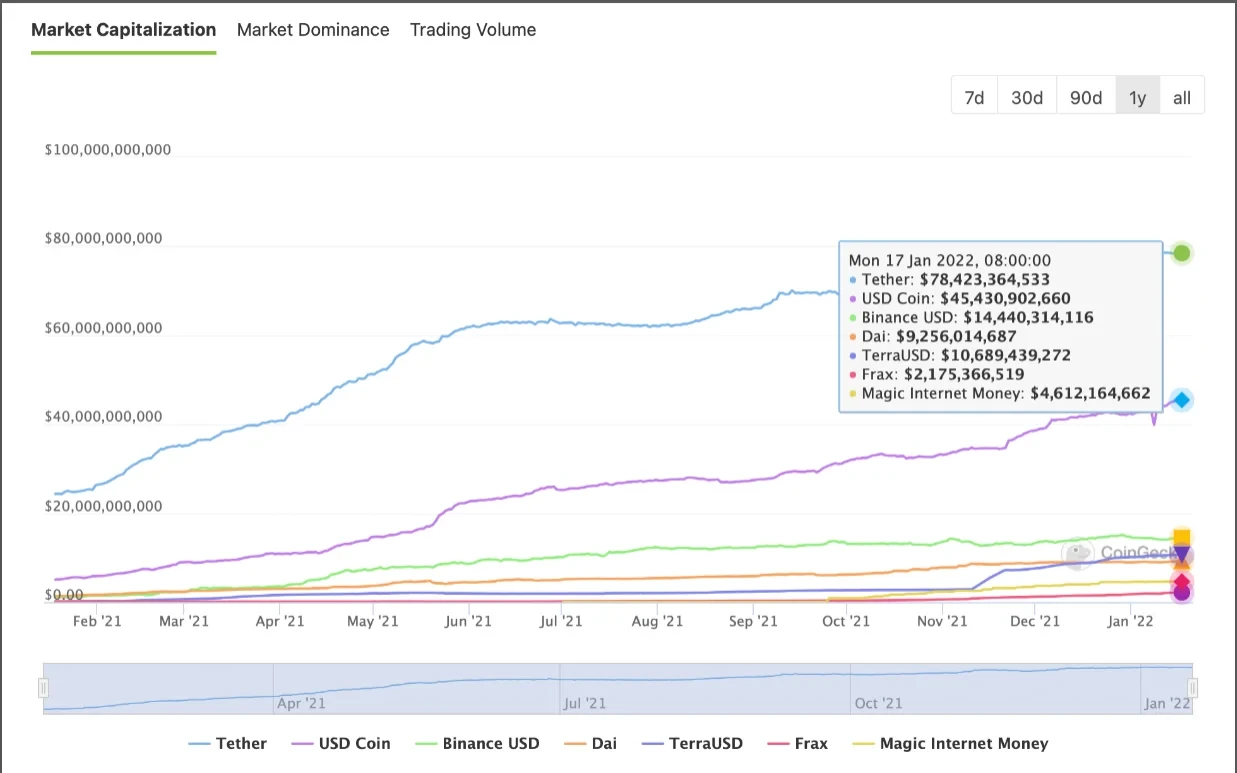Viewport: 1237px width, 773px height.
Task: Hide TerraUSD line using legend
Action: [693, 743]
